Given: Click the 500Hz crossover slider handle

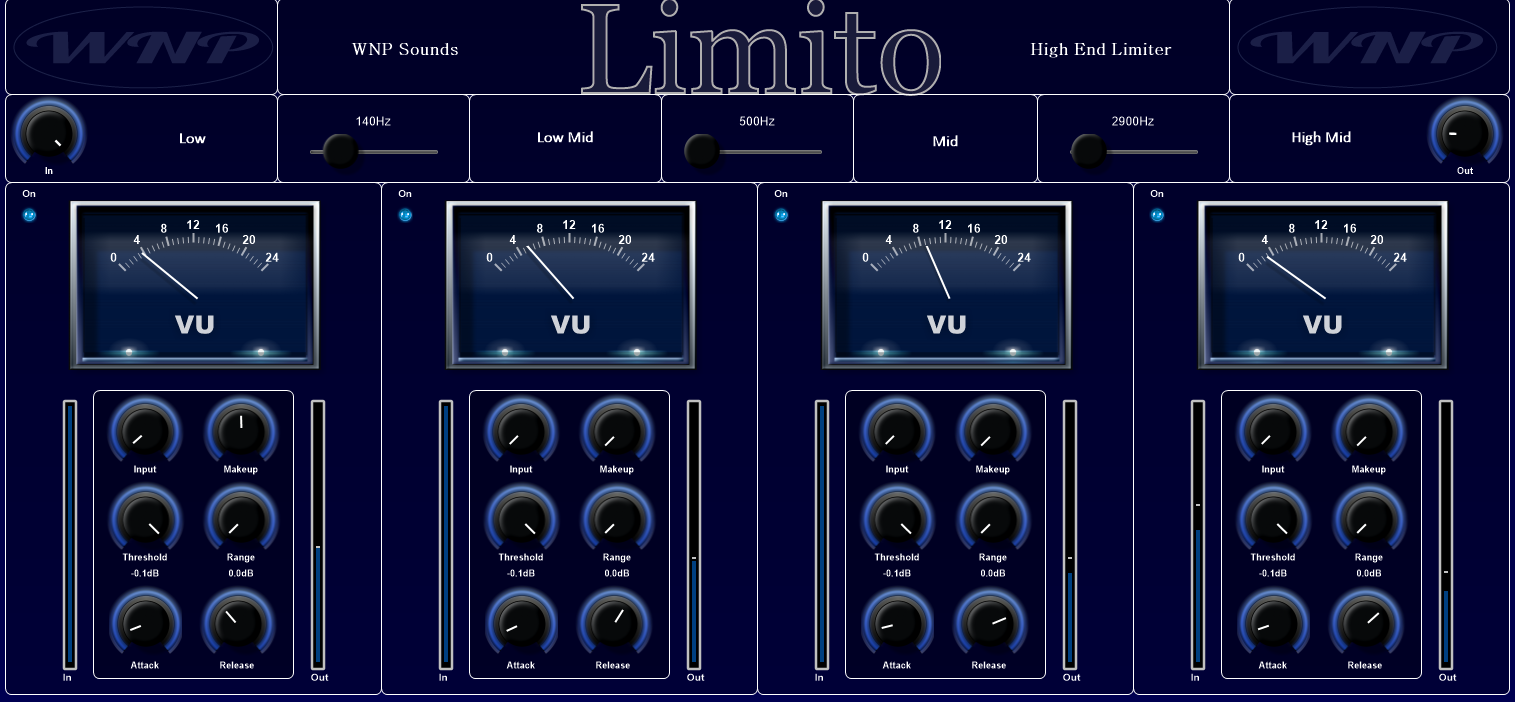Looking at the screenshot, I should pos(702,152).
